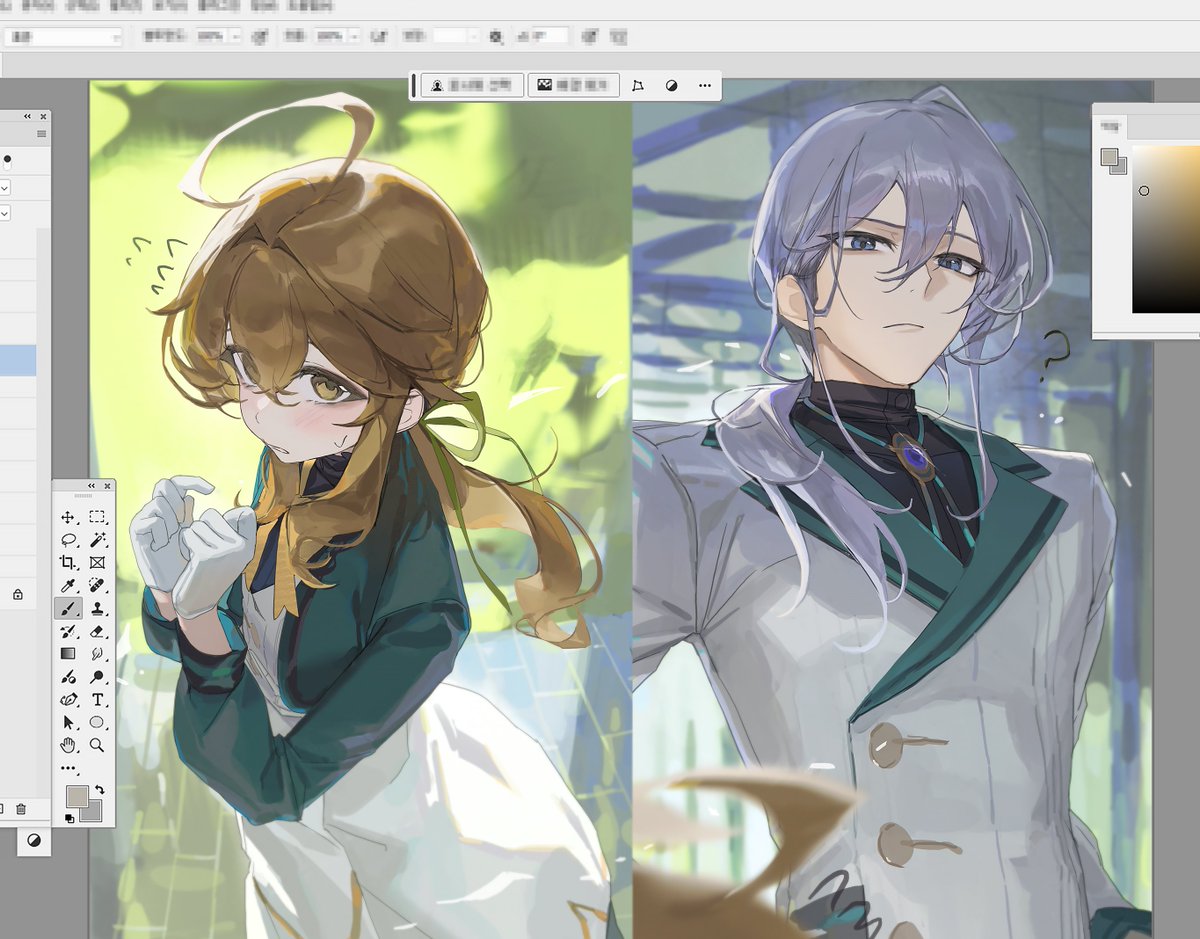Viewport: 1200px width, 939px height.
Task: Click the lock icon in the left panel
Action: 18,595
